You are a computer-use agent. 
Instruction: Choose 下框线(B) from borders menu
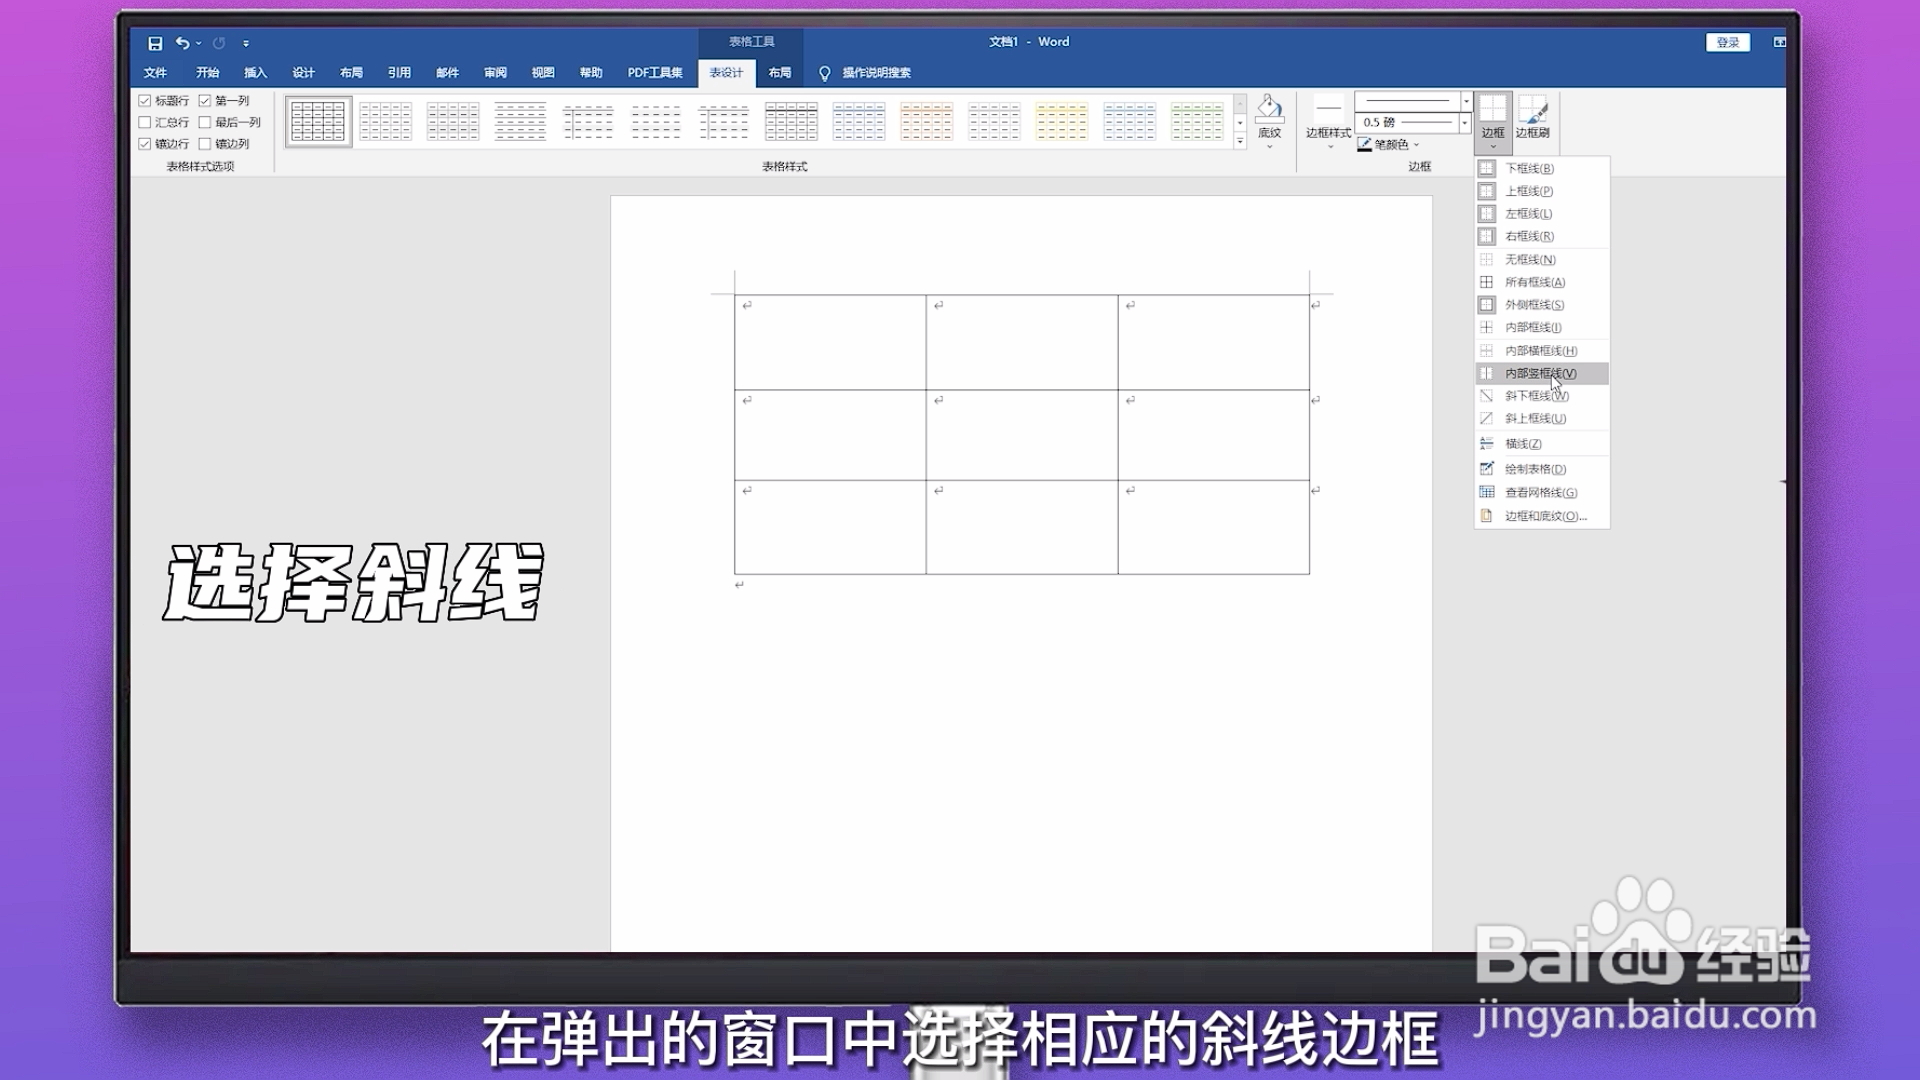click(x=1542, y=168)
